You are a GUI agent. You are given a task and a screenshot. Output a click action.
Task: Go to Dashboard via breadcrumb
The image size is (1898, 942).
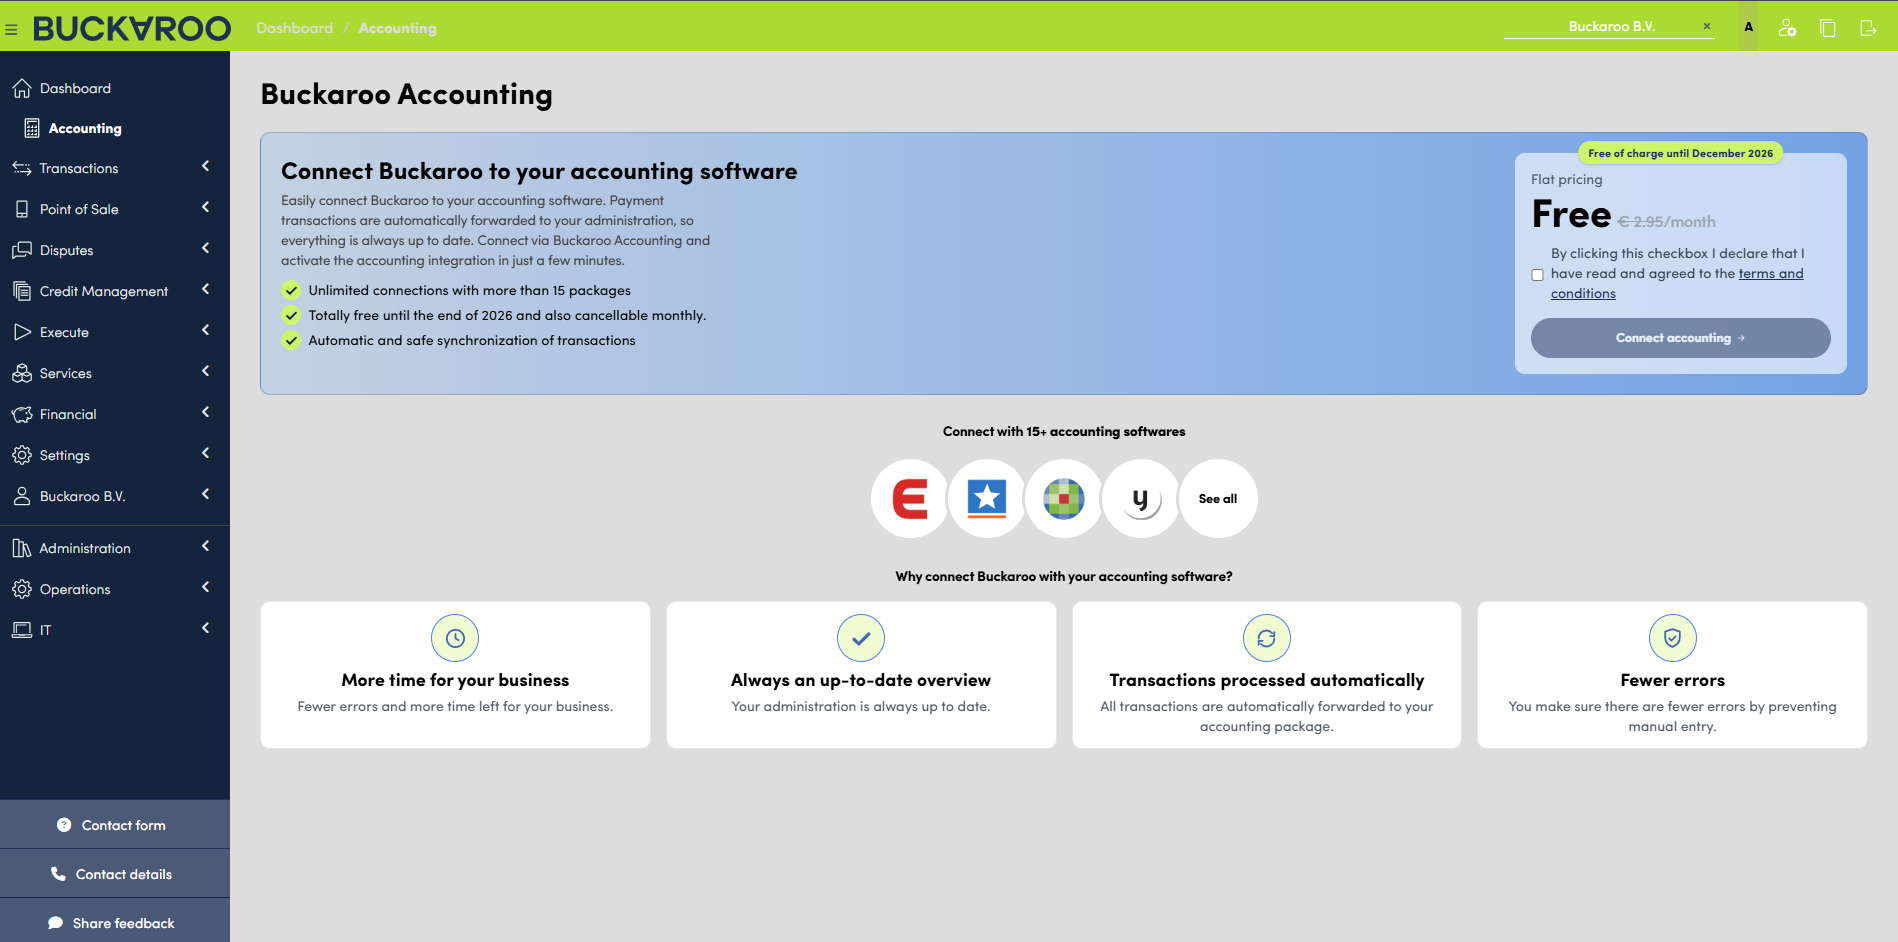coord(295,28)
